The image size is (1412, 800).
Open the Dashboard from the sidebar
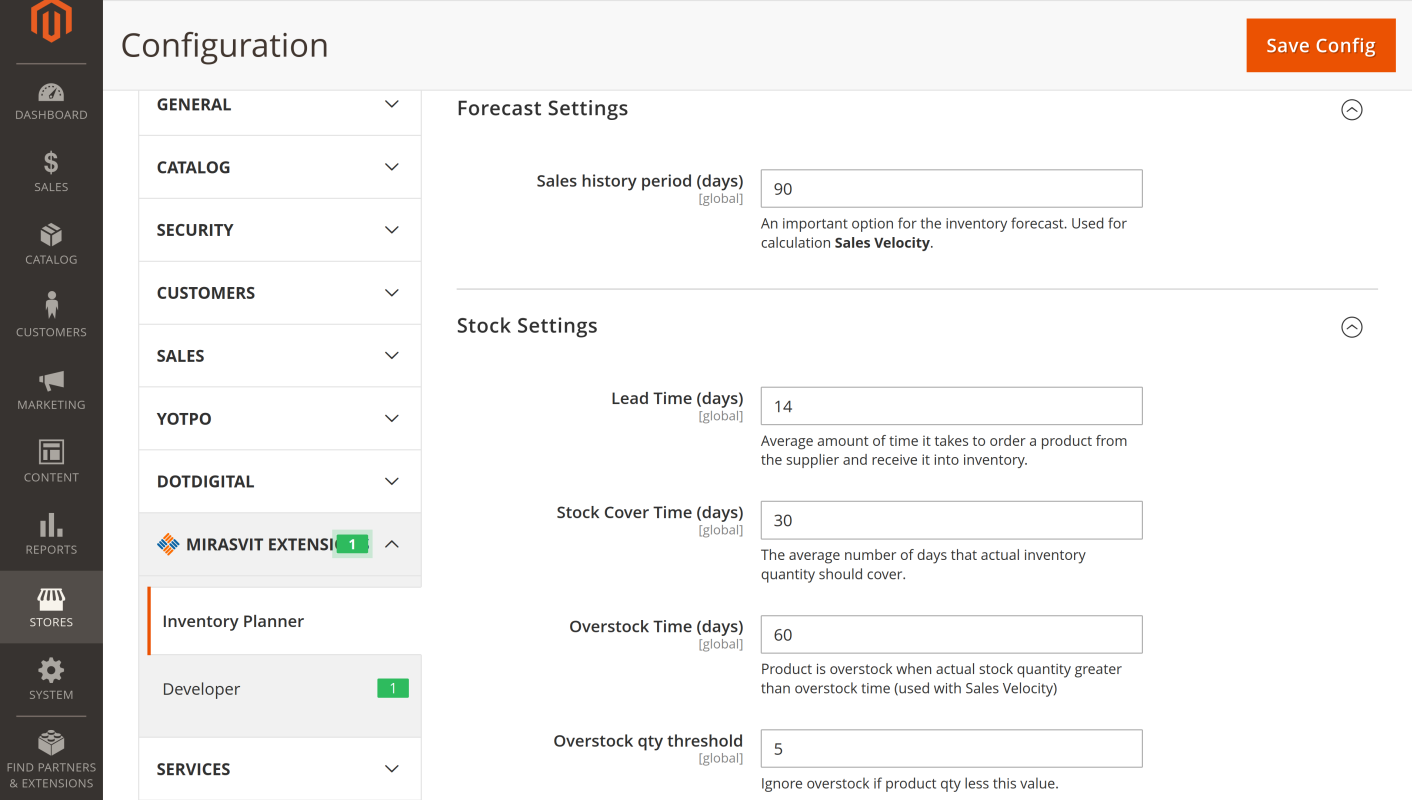[51, 101]
